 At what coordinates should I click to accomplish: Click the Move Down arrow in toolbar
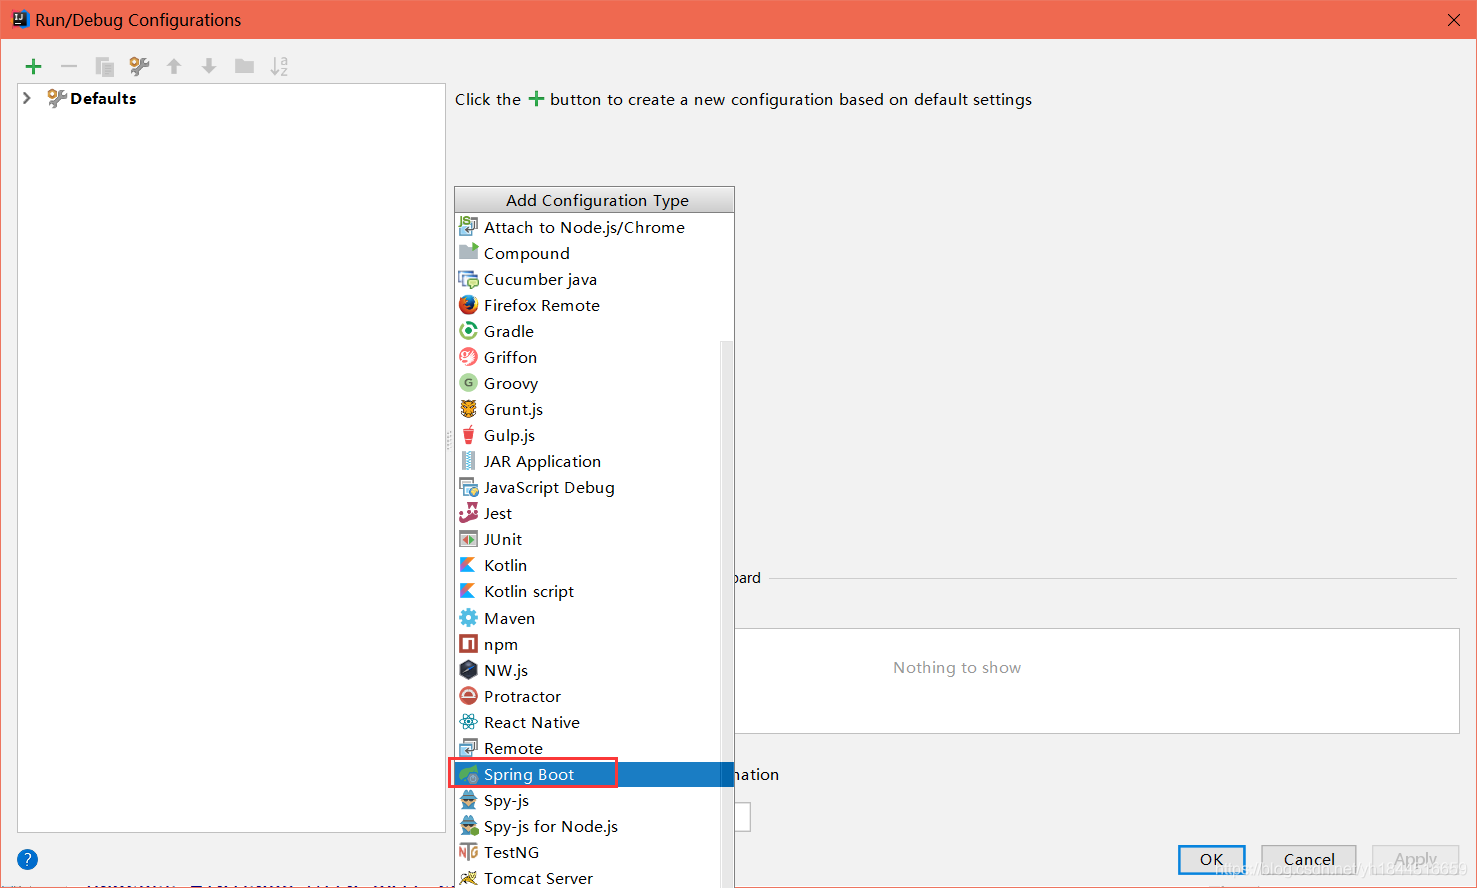(209, 66)
